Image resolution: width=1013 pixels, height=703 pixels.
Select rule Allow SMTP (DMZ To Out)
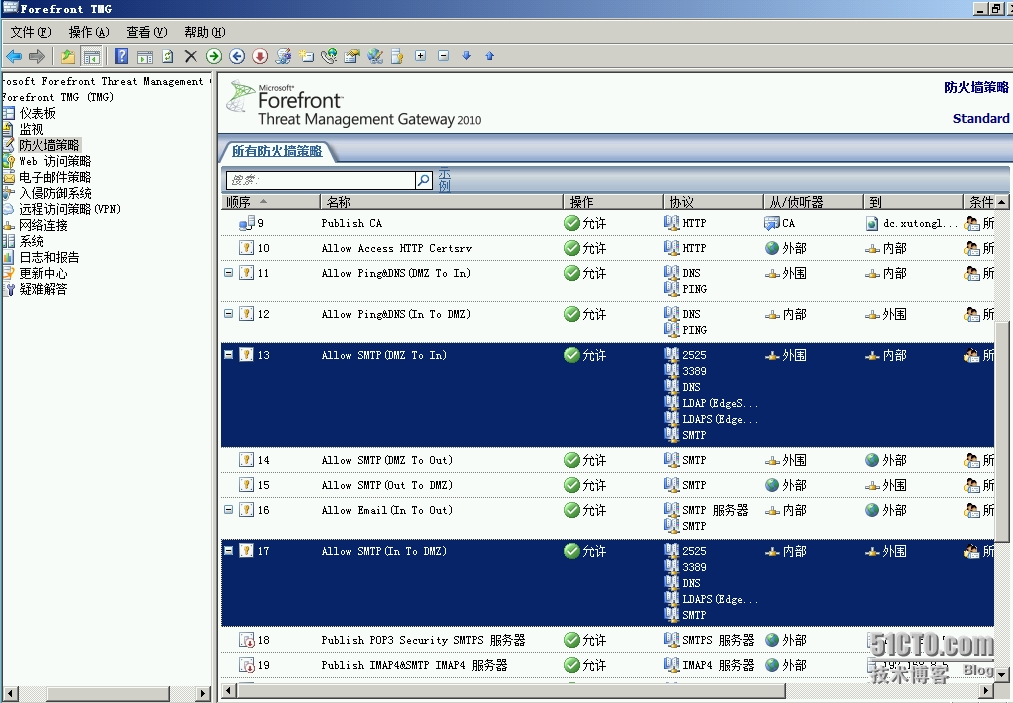387,460
